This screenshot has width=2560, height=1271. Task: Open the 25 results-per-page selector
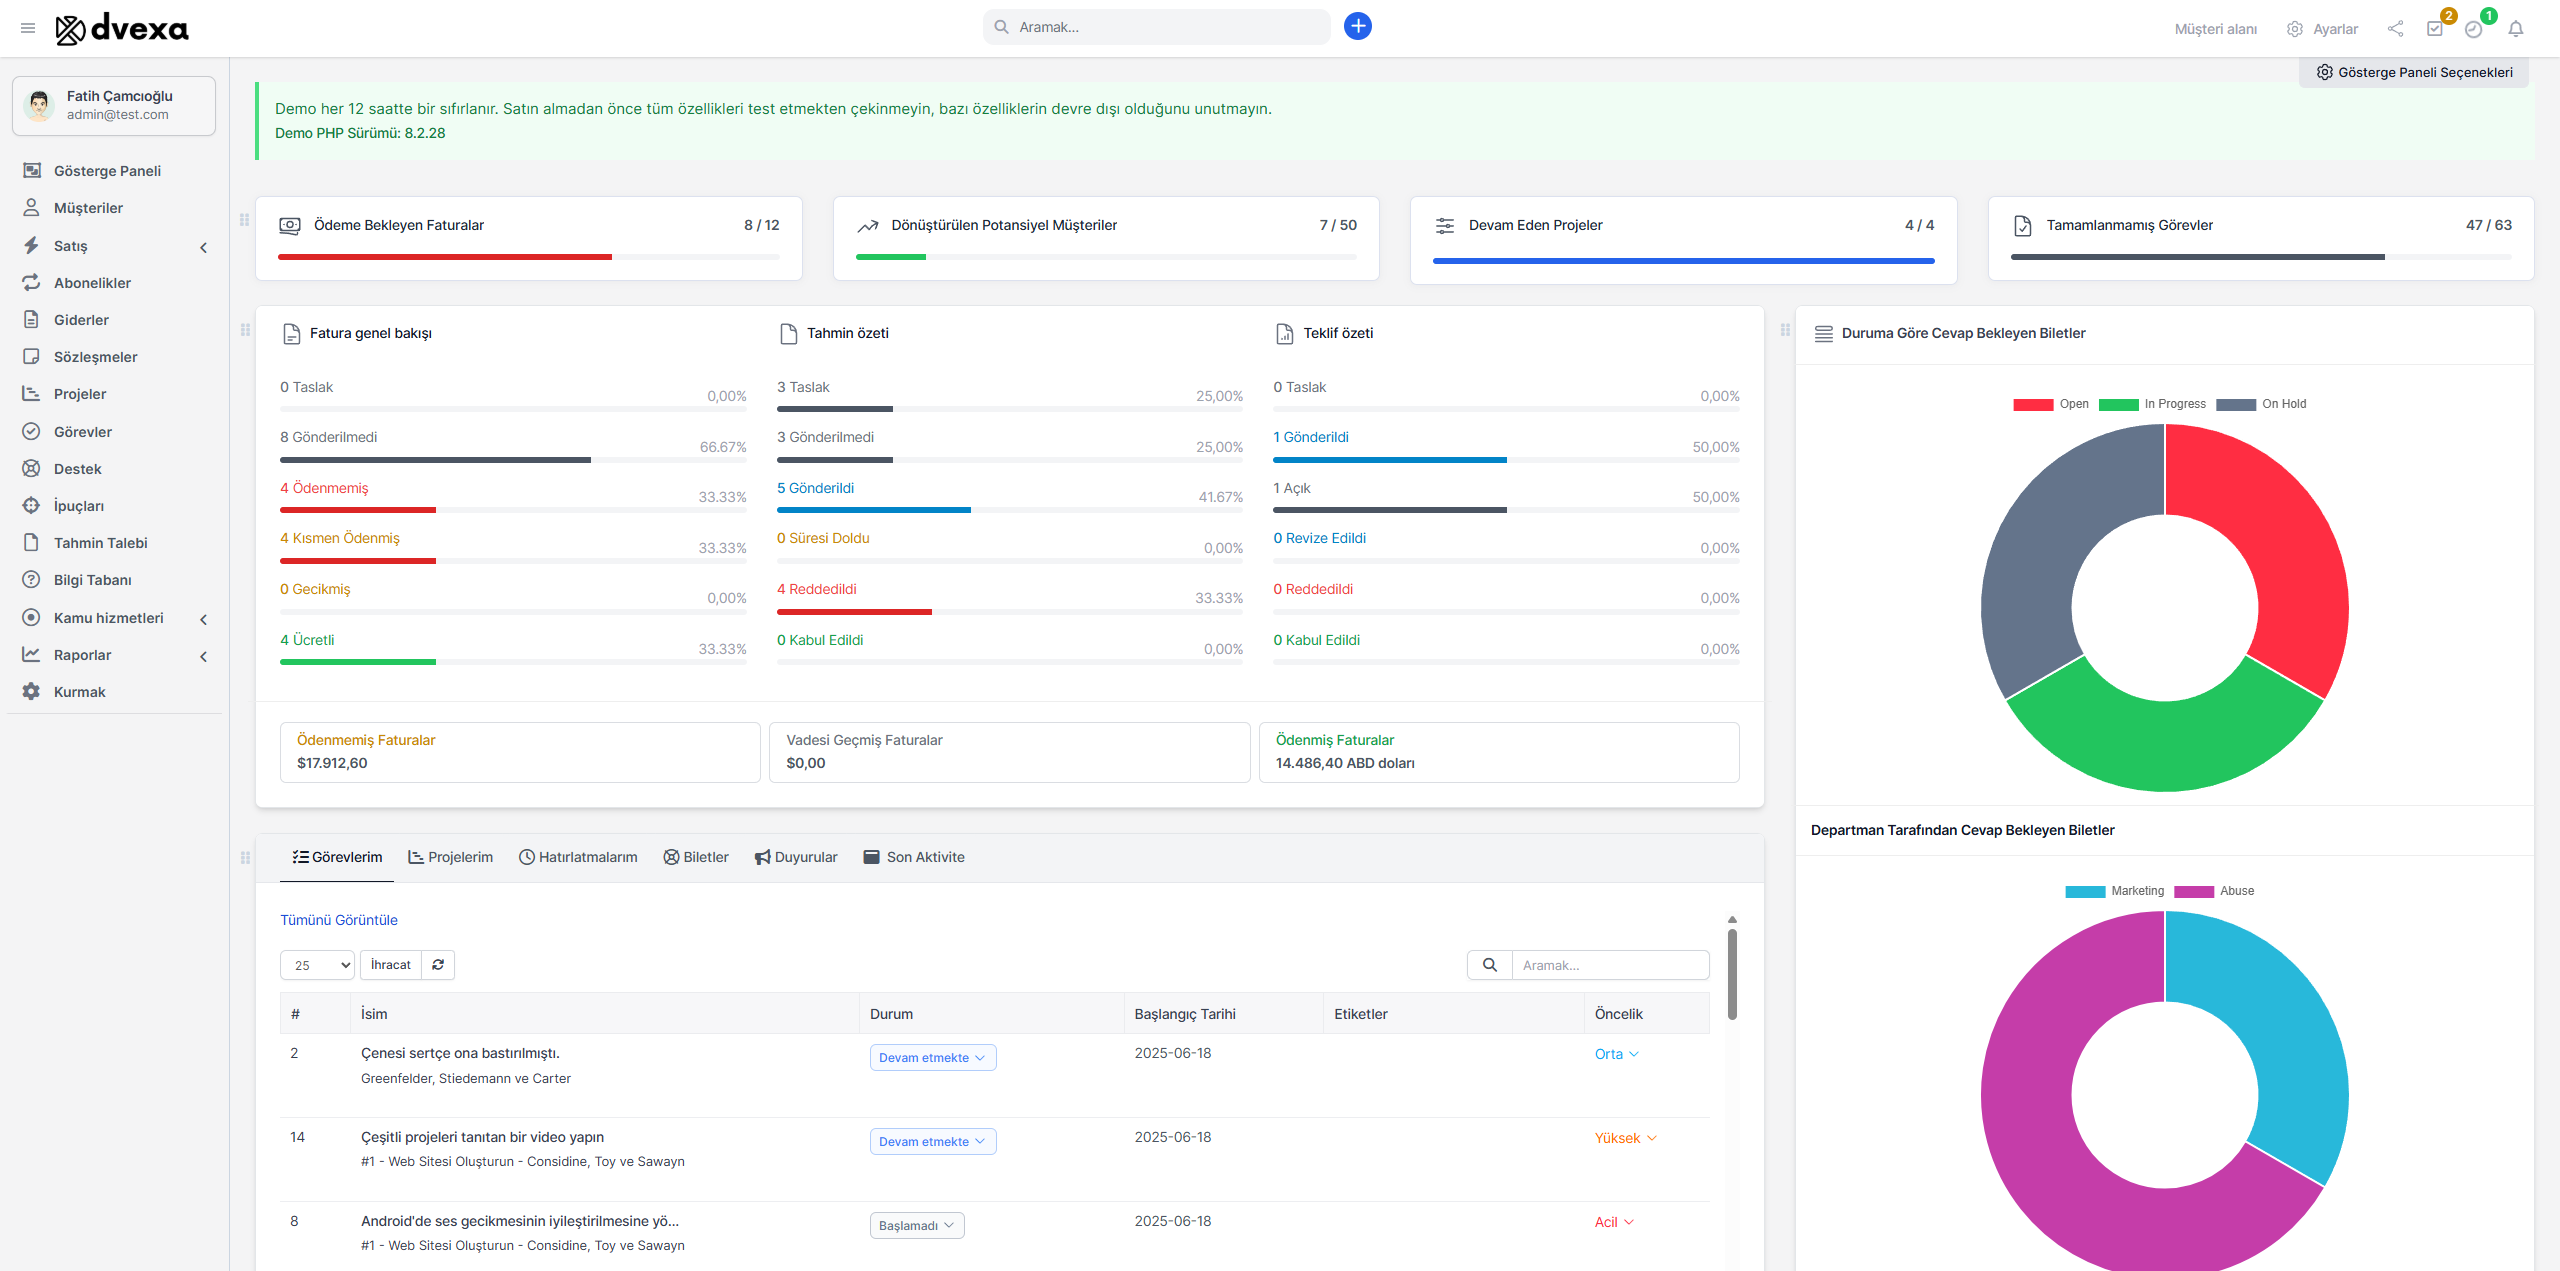point(316,965)
